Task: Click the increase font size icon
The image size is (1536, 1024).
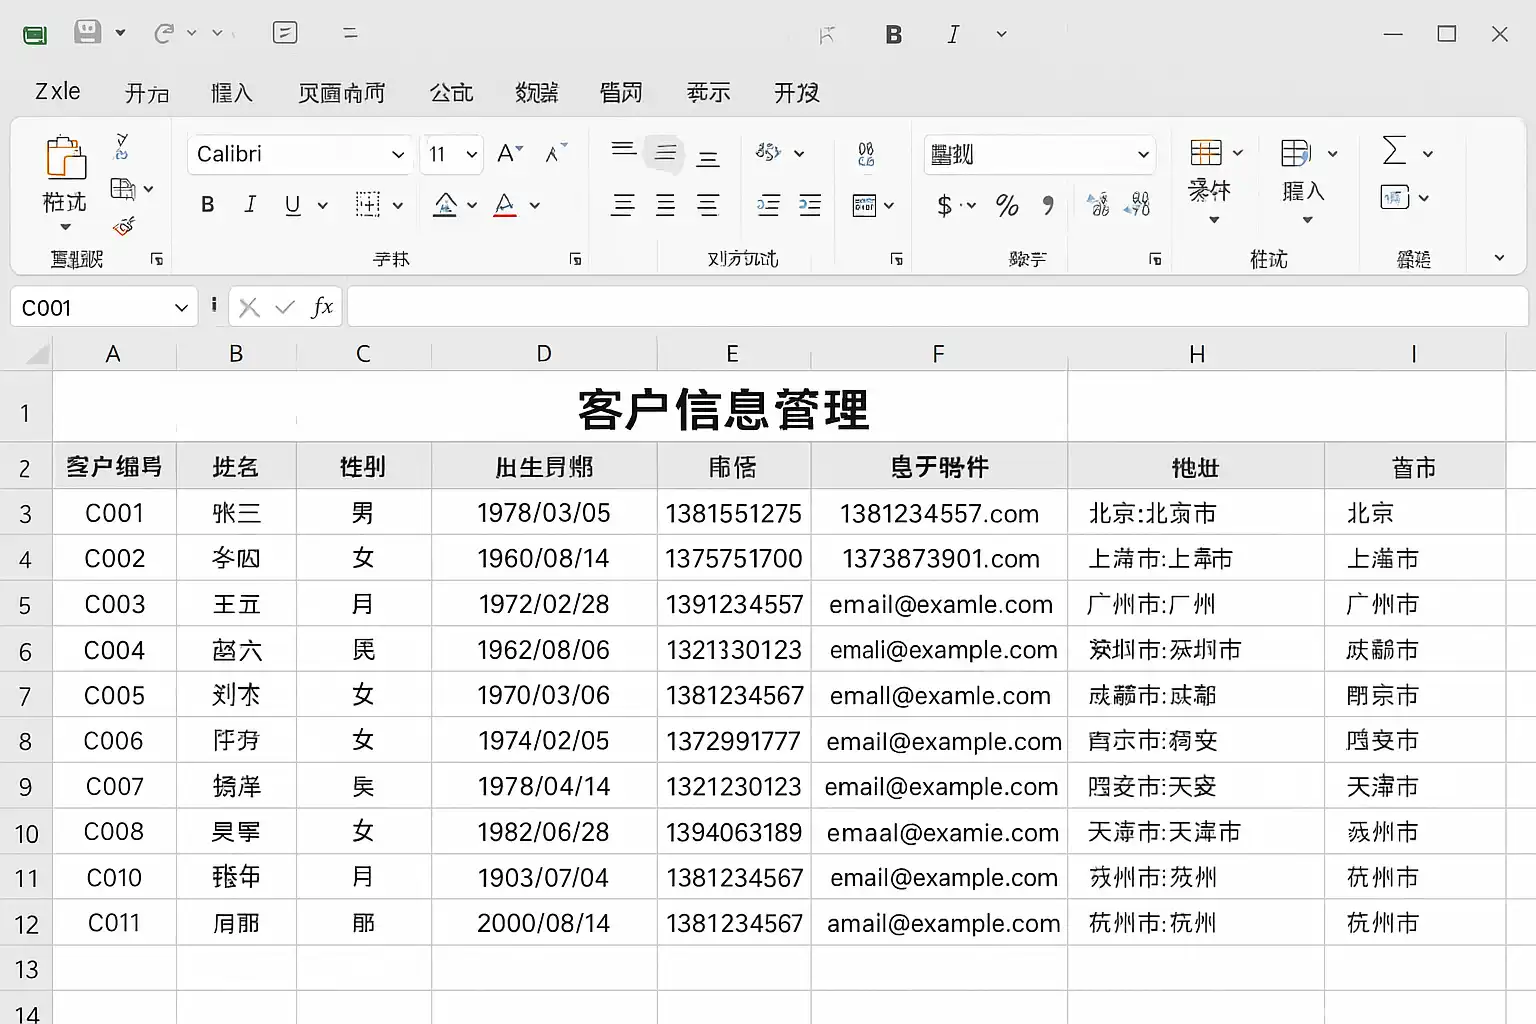Action: pos(509,153)
